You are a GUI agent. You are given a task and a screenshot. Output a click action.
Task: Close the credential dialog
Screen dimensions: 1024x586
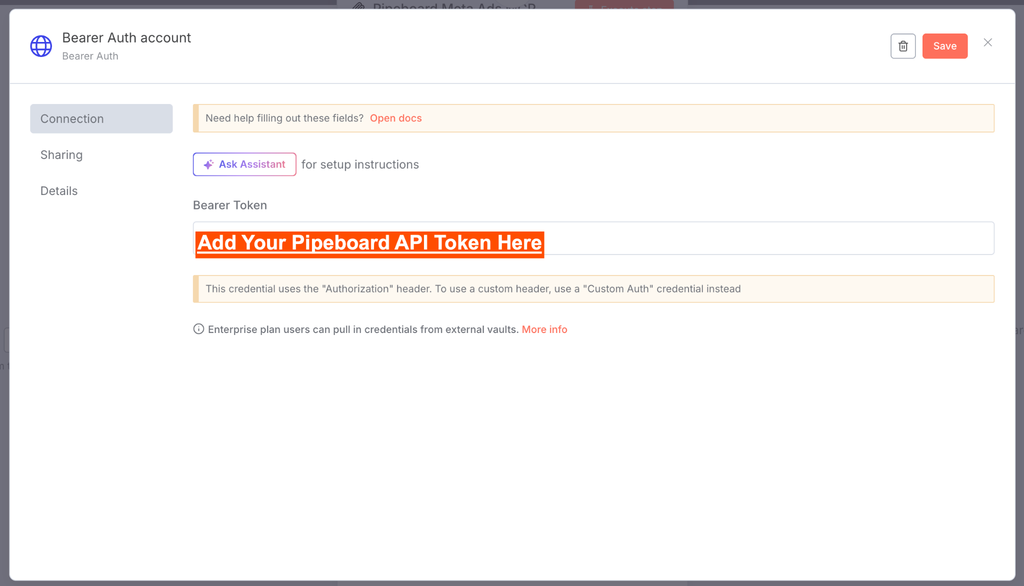click(987, 42)
